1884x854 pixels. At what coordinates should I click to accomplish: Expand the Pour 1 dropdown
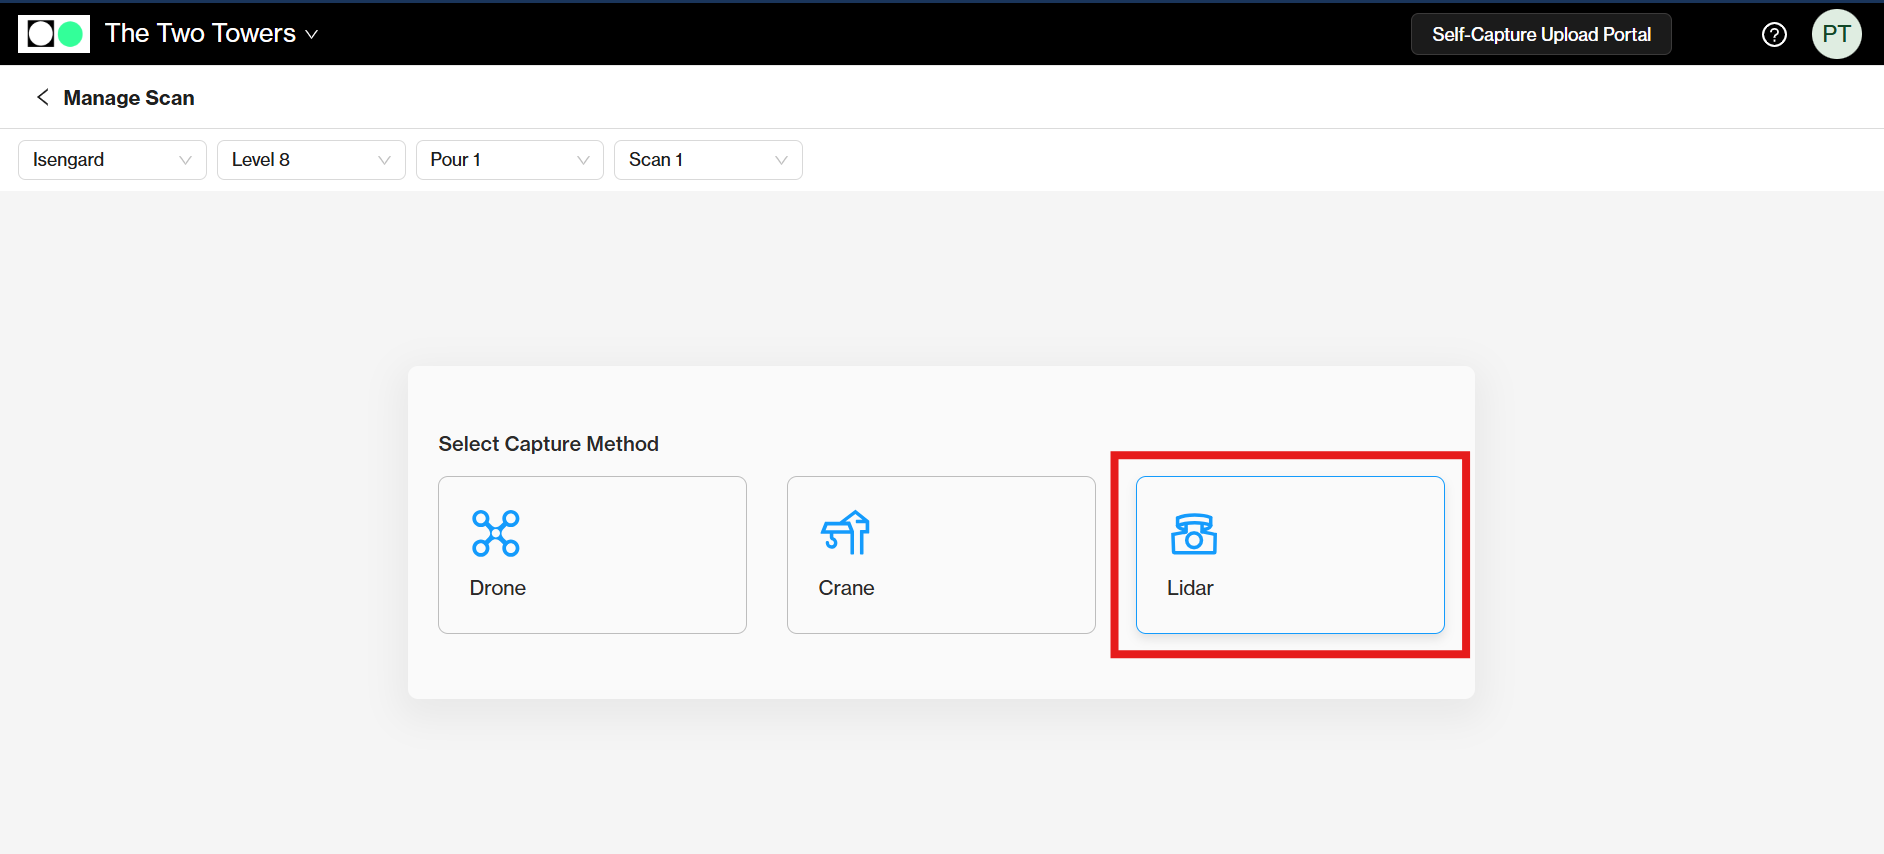click(x=509, y=160)
